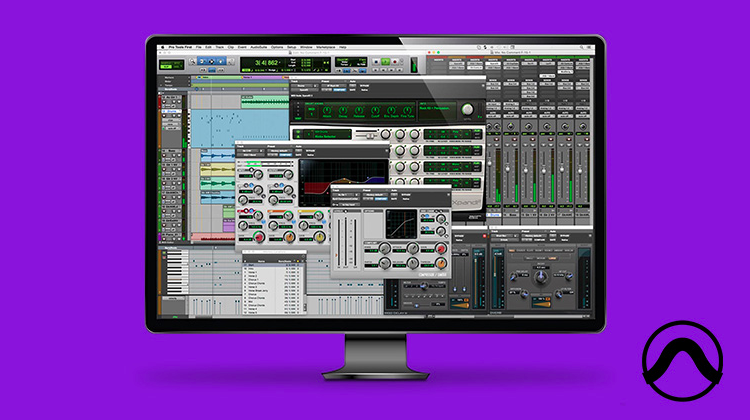Open the preset dropdown in EQ plugin window
Viewport: 750px width, 420px height.
[x=280, y=151]
